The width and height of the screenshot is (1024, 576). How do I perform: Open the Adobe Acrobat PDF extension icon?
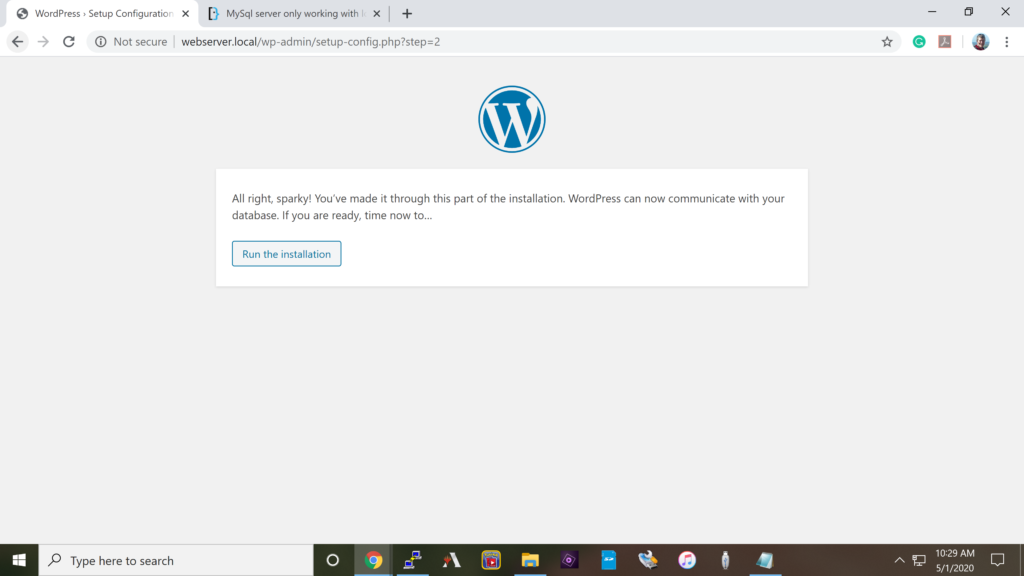[945, 42]
